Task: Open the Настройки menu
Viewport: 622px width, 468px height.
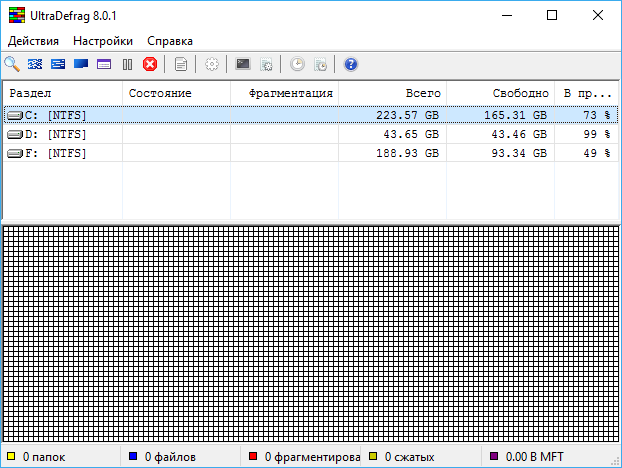Action: click(x=103, y=41)
